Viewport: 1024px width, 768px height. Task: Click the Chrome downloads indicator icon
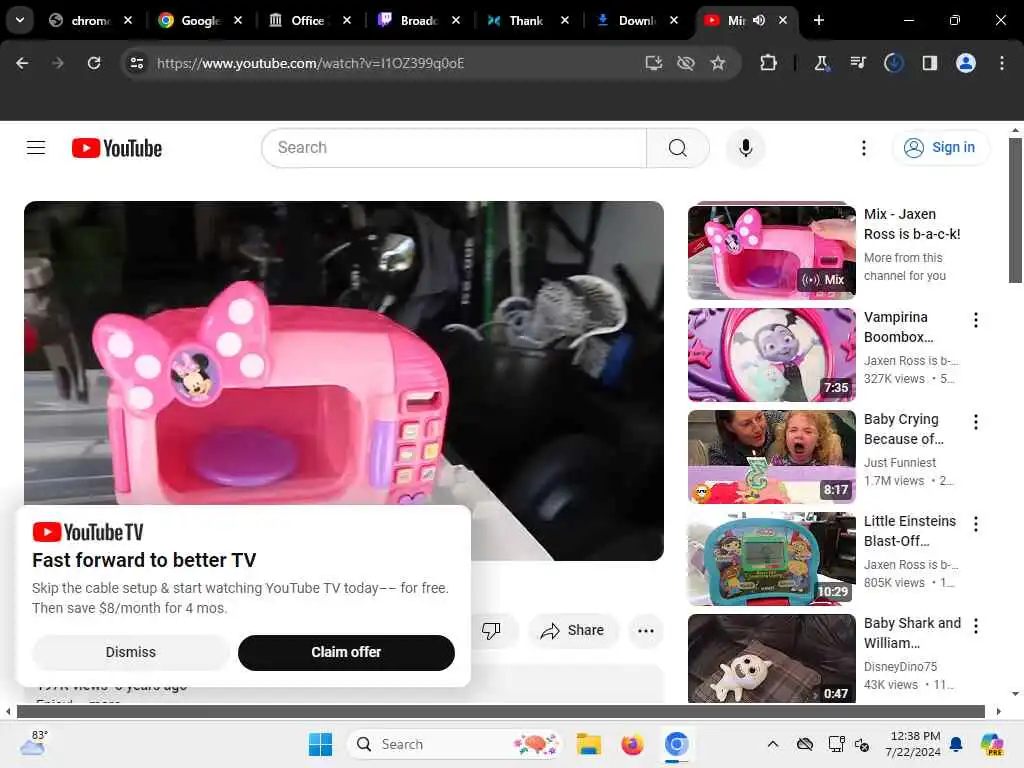coord(893,63)
